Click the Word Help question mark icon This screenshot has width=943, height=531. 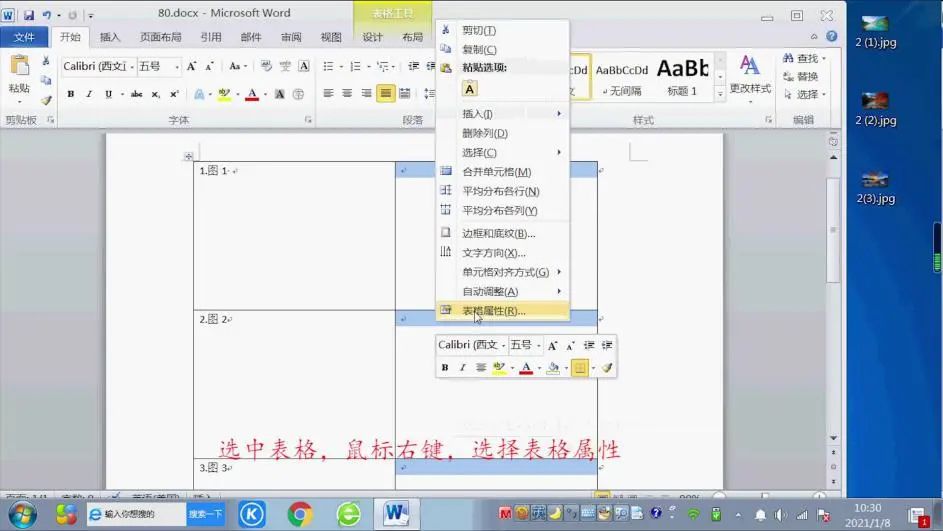pyautogui.click(x=832, y=36)
